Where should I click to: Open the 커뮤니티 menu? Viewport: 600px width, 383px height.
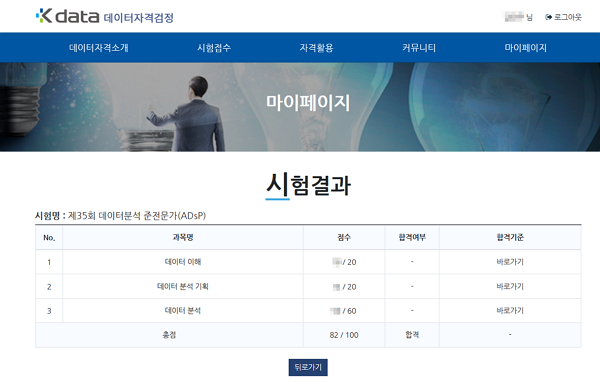click(419, 48)
